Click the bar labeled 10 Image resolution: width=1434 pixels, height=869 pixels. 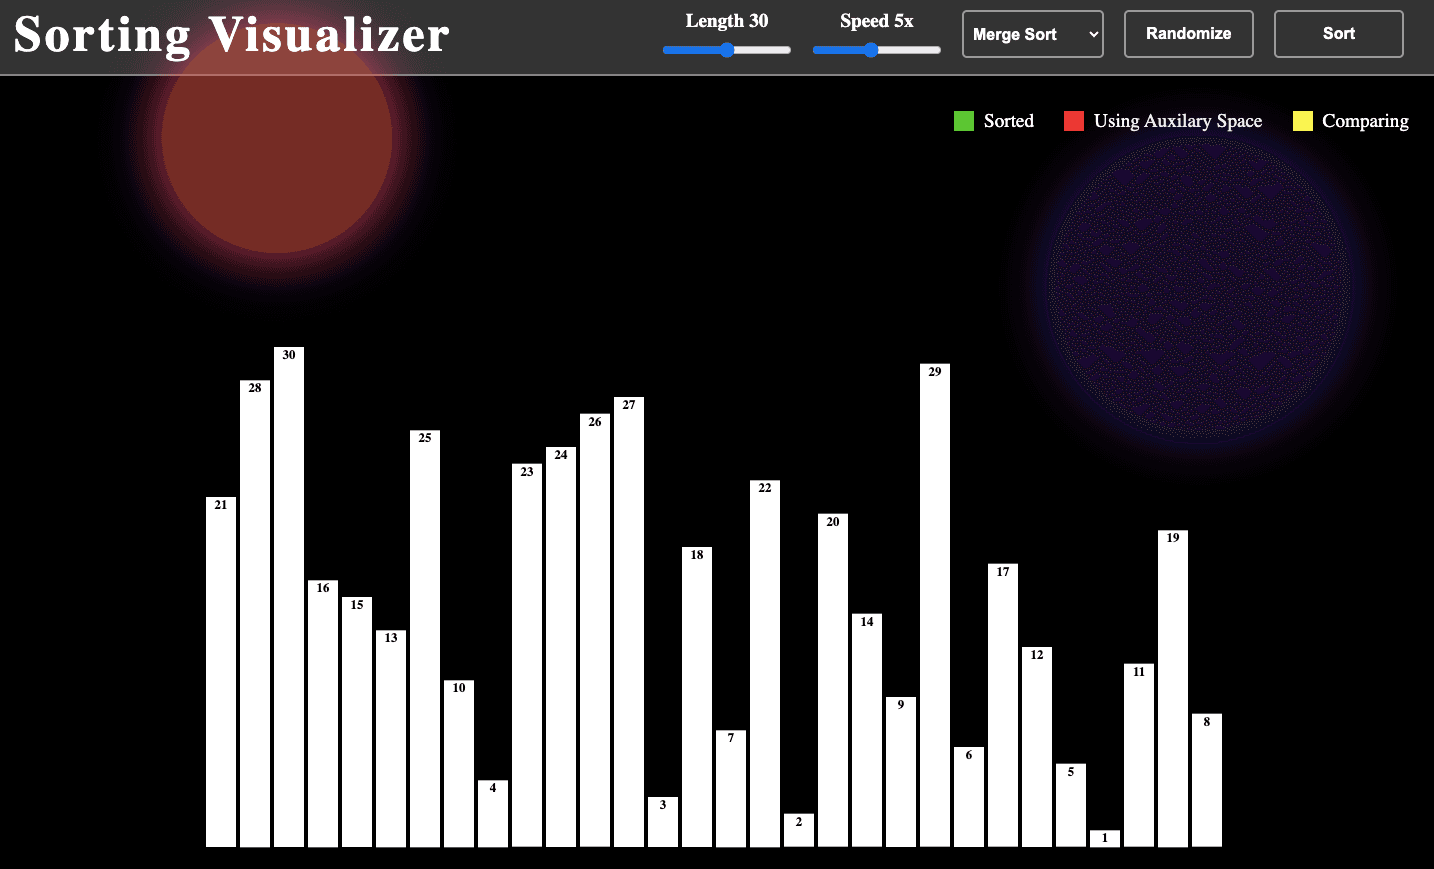click(459, 764)
